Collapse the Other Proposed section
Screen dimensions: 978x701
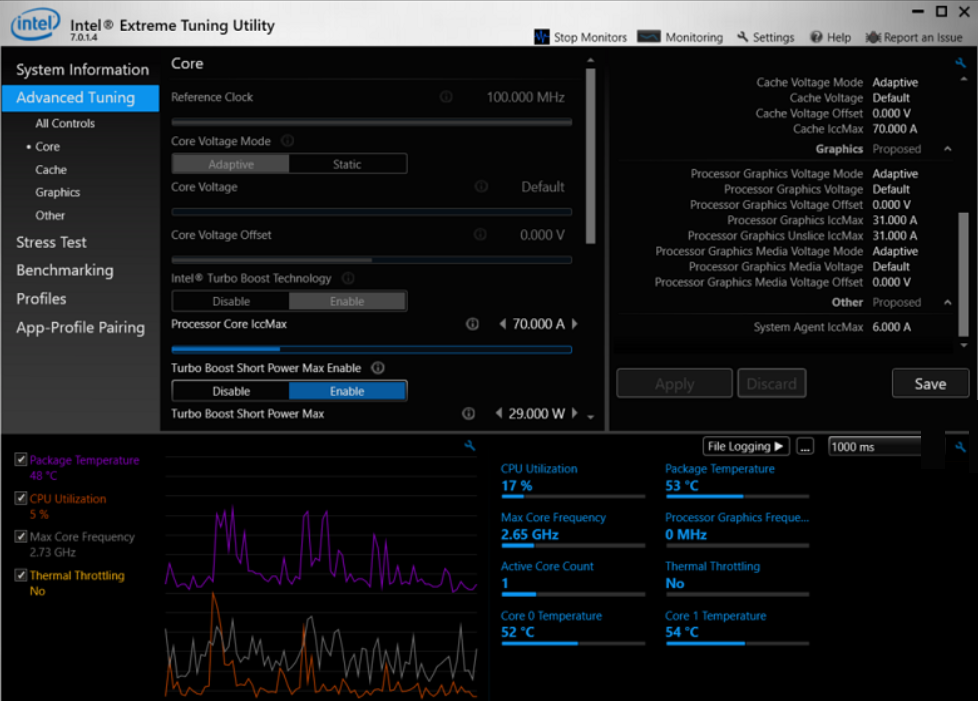tap(947, 302)
